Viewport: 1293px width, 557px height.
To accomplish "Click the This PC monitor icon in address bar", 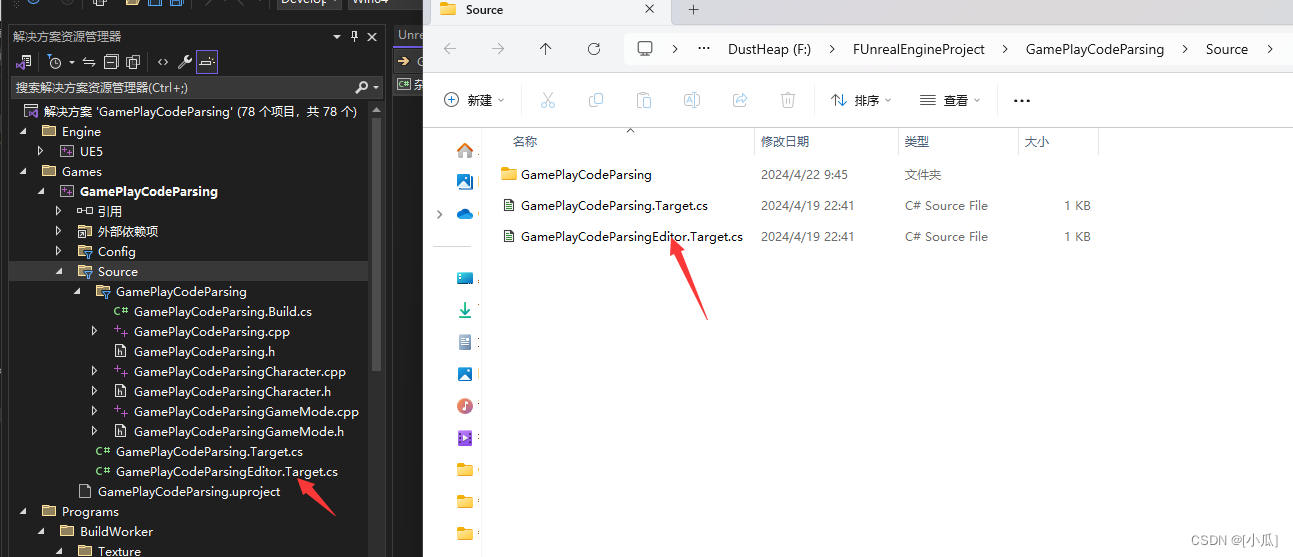I will [645, 49].
